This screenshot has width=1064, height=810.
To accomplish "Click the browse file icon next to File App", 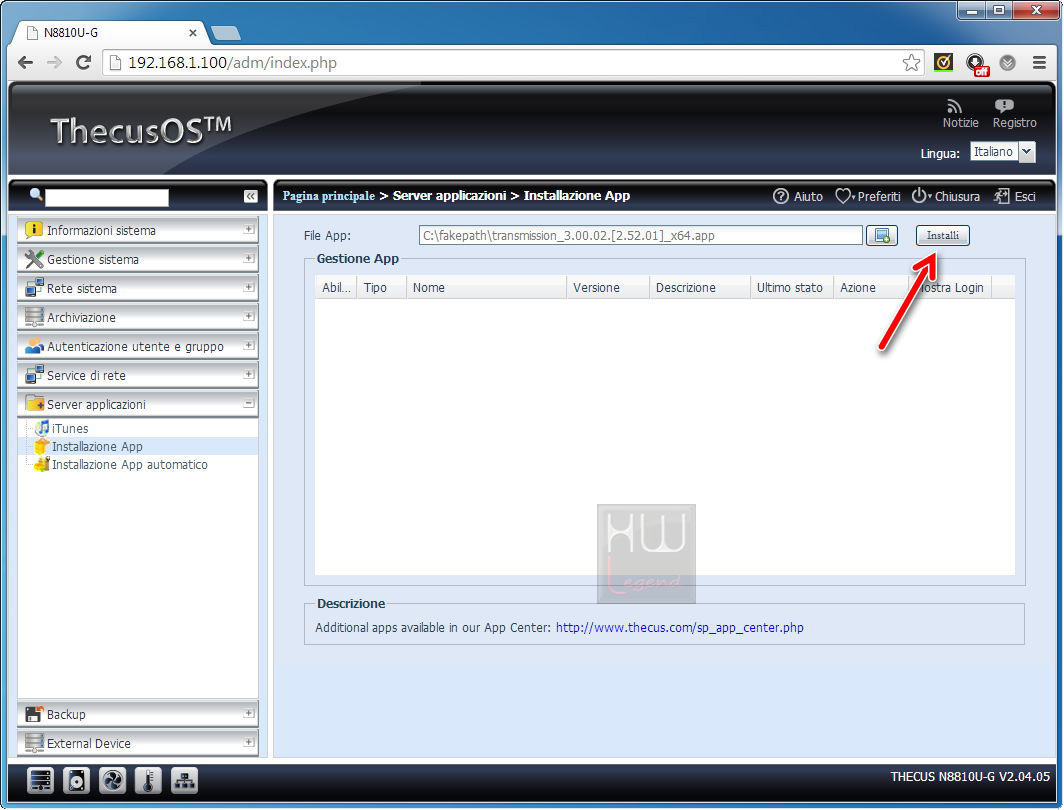I will (881, 235).
